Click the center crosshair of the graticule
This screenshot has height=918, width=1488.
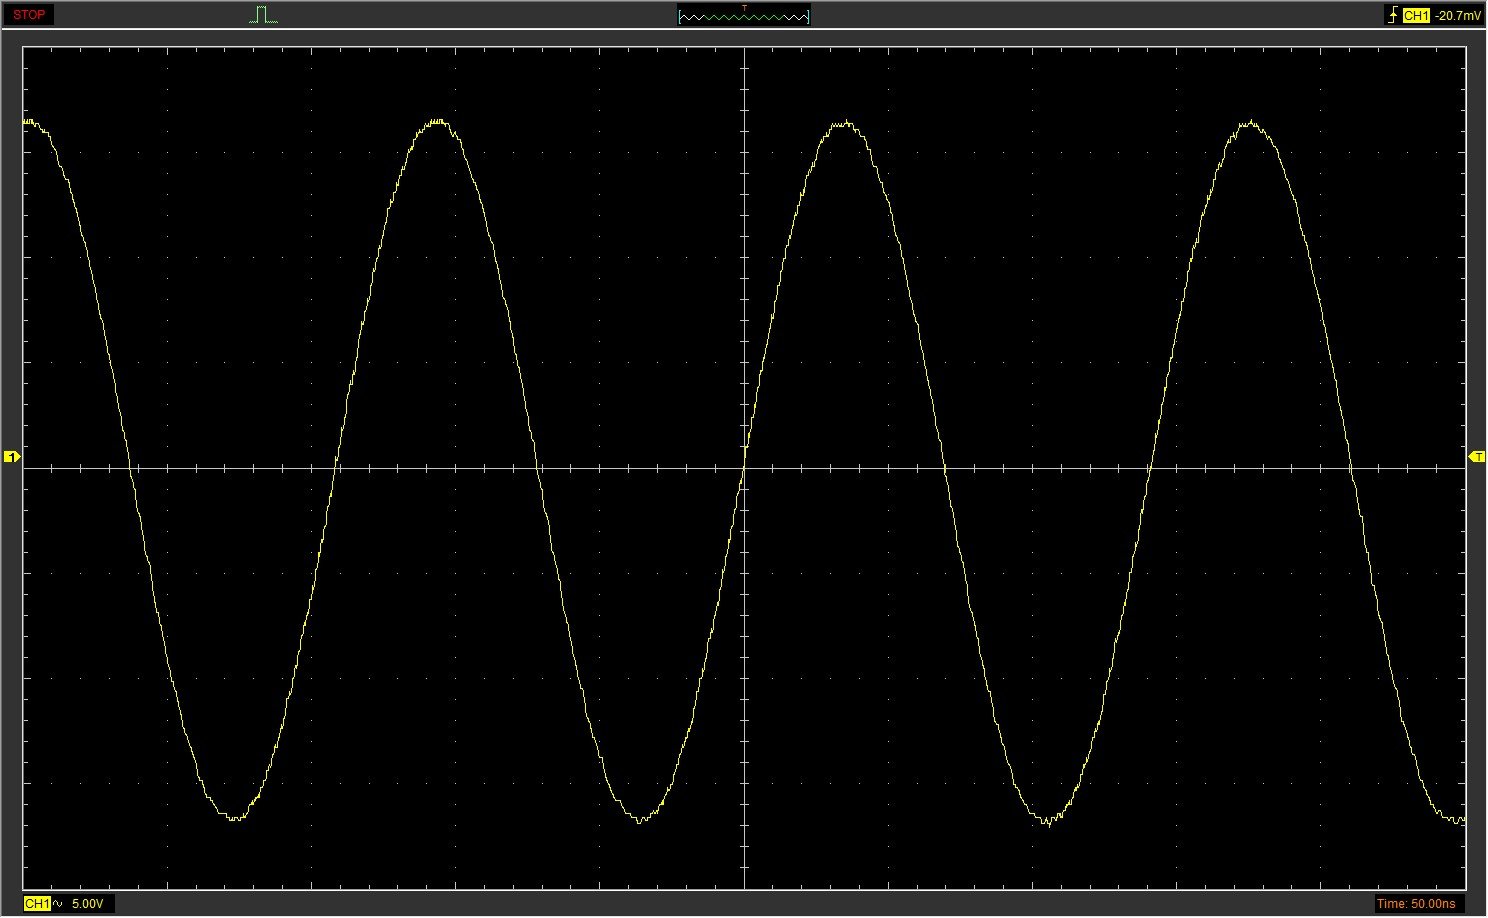tap(745, 468)
